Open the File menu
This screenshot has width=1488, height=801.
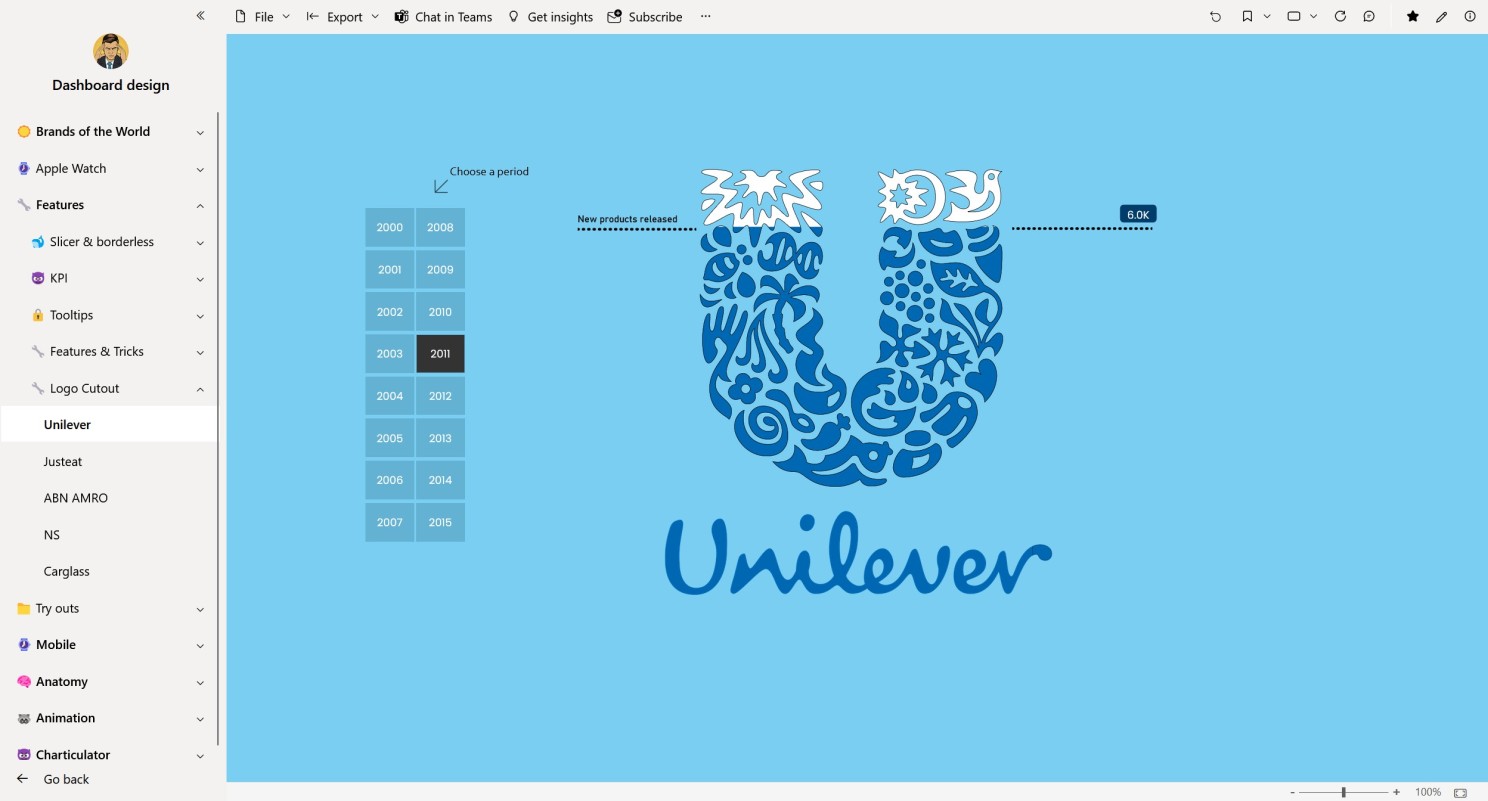click(262, 16)
